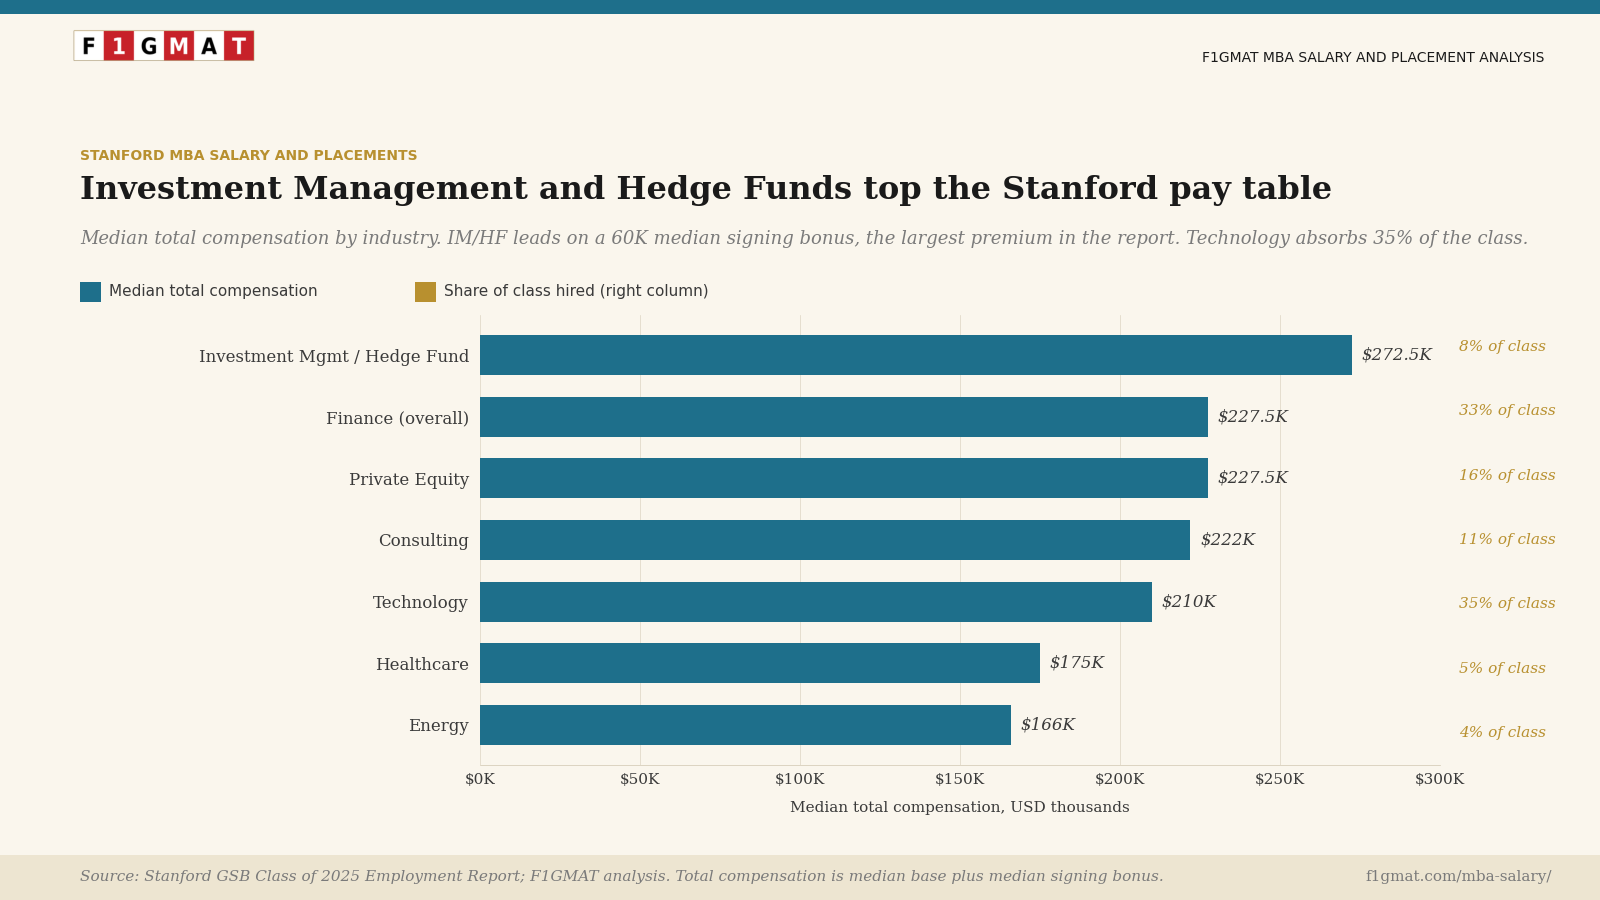Screen dimensions: 1600x900
Task: Click the '35% of class' annotation
Action: (1507, 604)
